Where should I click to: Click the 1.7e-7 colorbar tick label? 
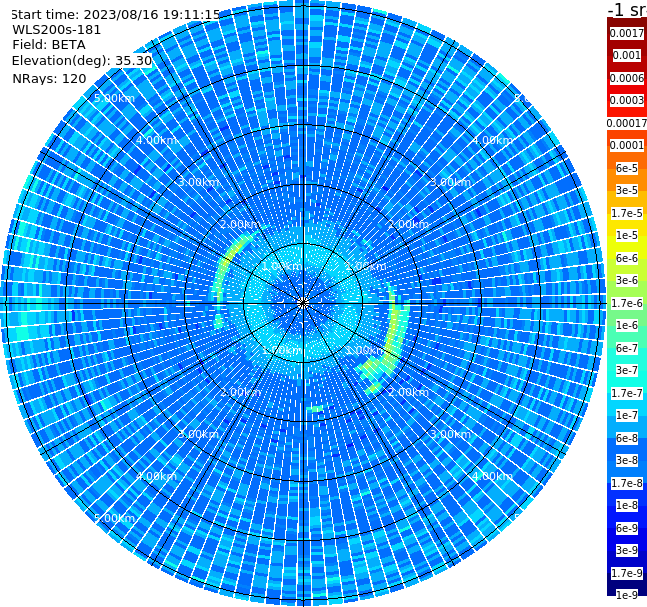tap(627, 393)
